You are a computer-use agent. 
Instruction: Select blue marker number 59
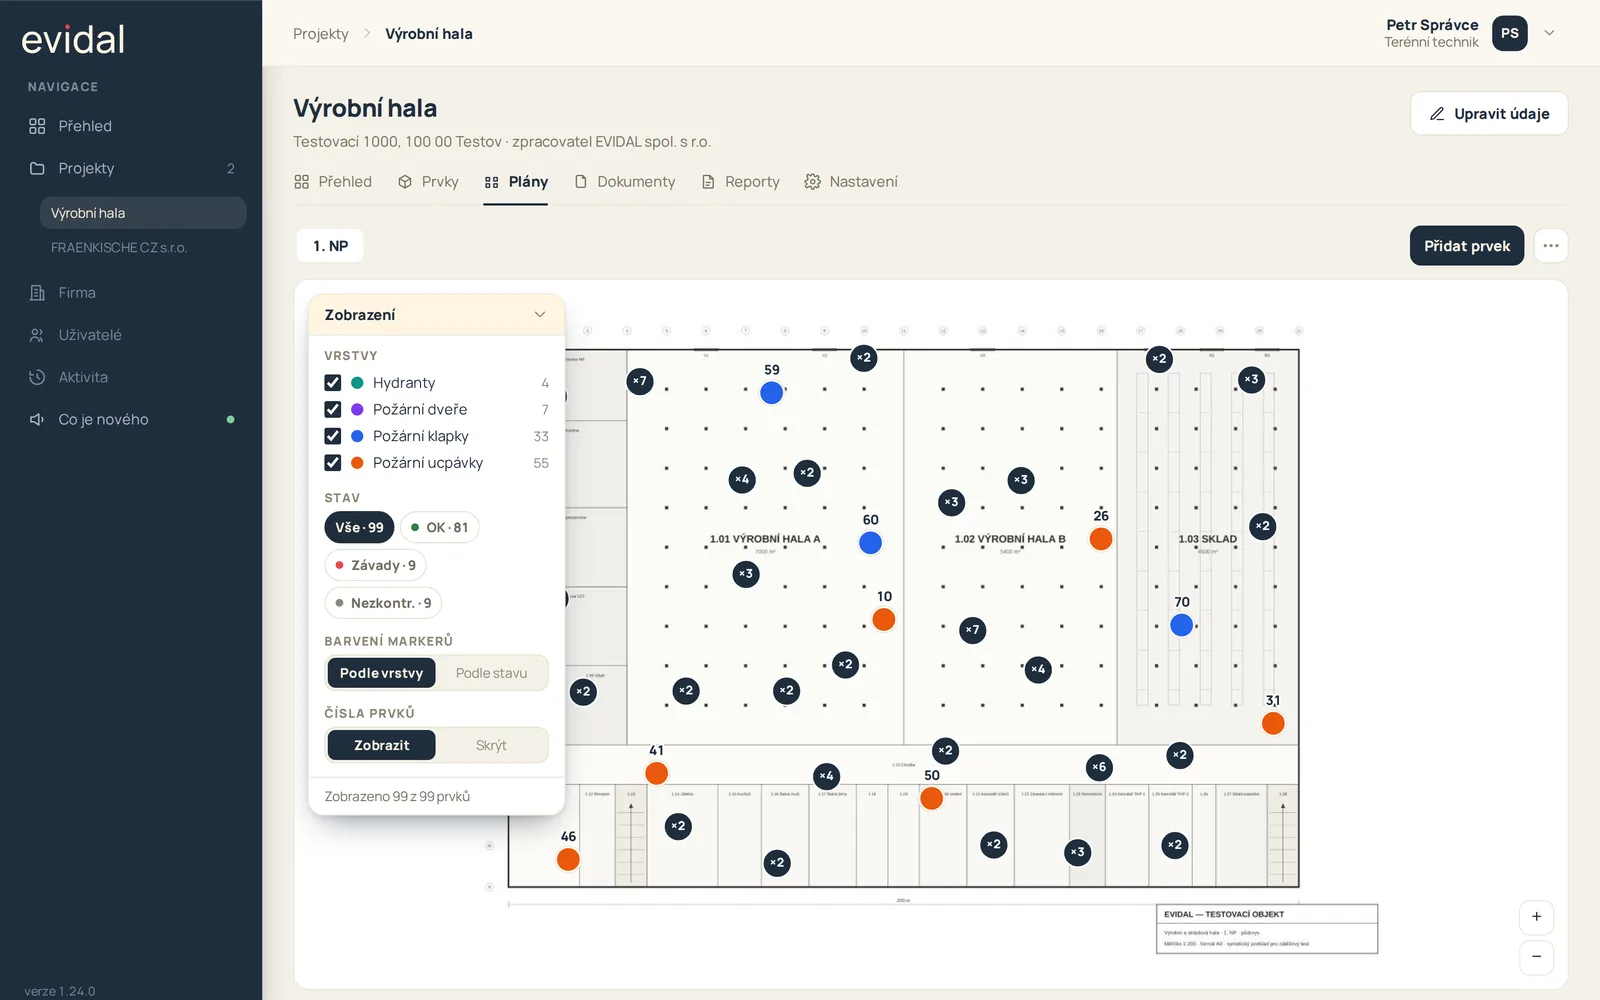771,393
